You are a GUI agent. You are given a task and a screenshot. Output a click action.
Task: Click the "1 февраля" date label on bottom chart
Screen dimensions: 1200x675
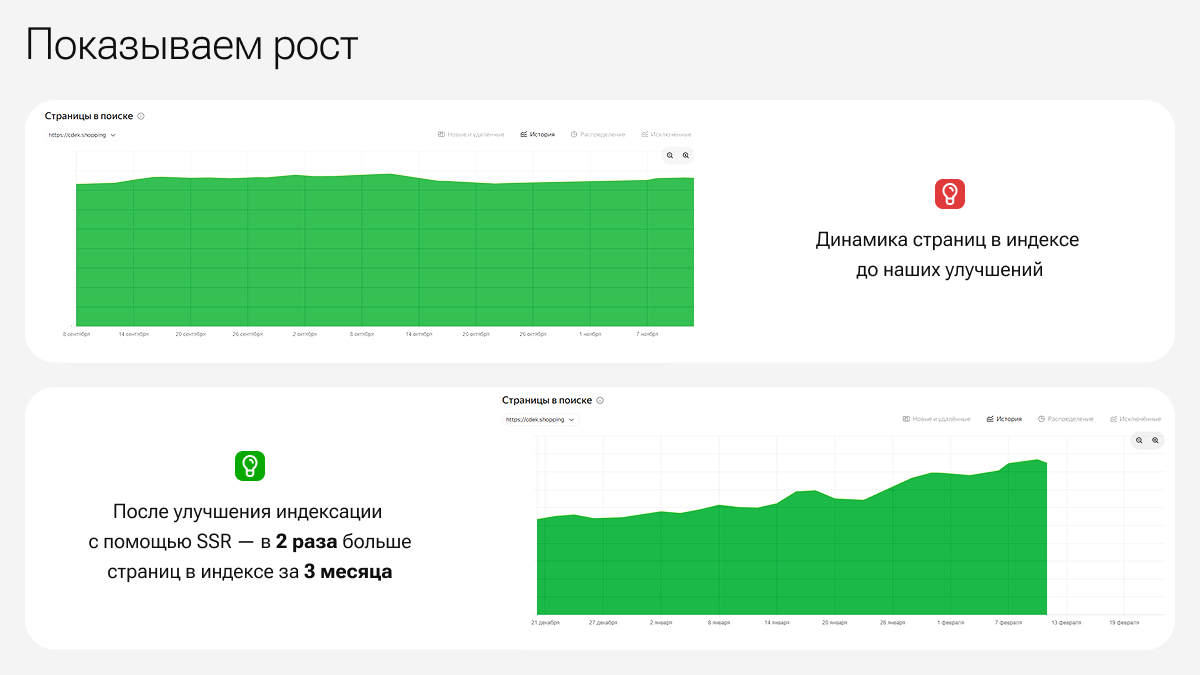coord(950,622)
